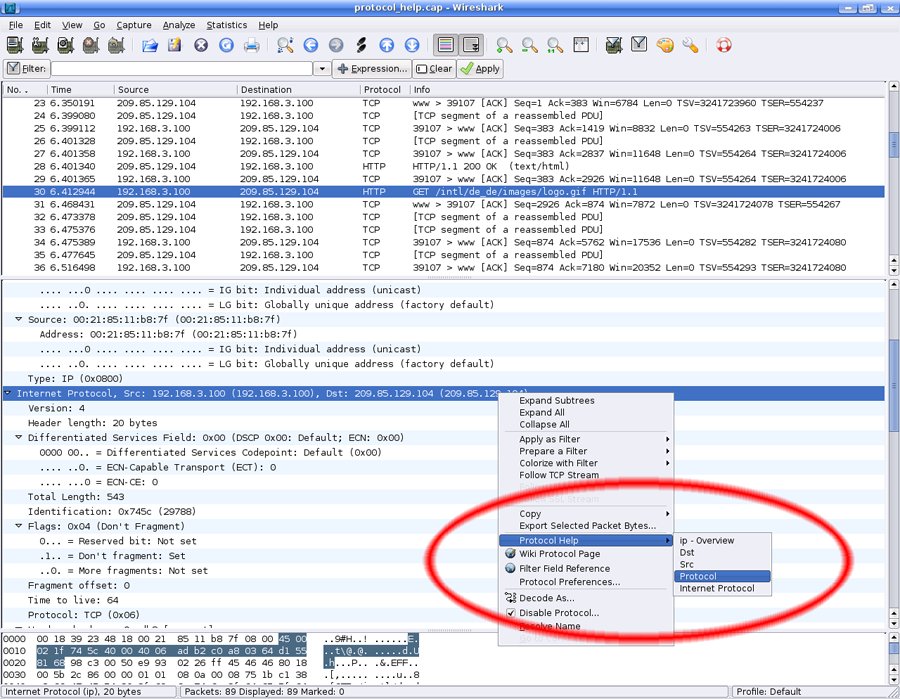900x699 pixels.
Task: Collapse the Source 00:21:85:11:b8:7f node
Action: pos(18,319)
